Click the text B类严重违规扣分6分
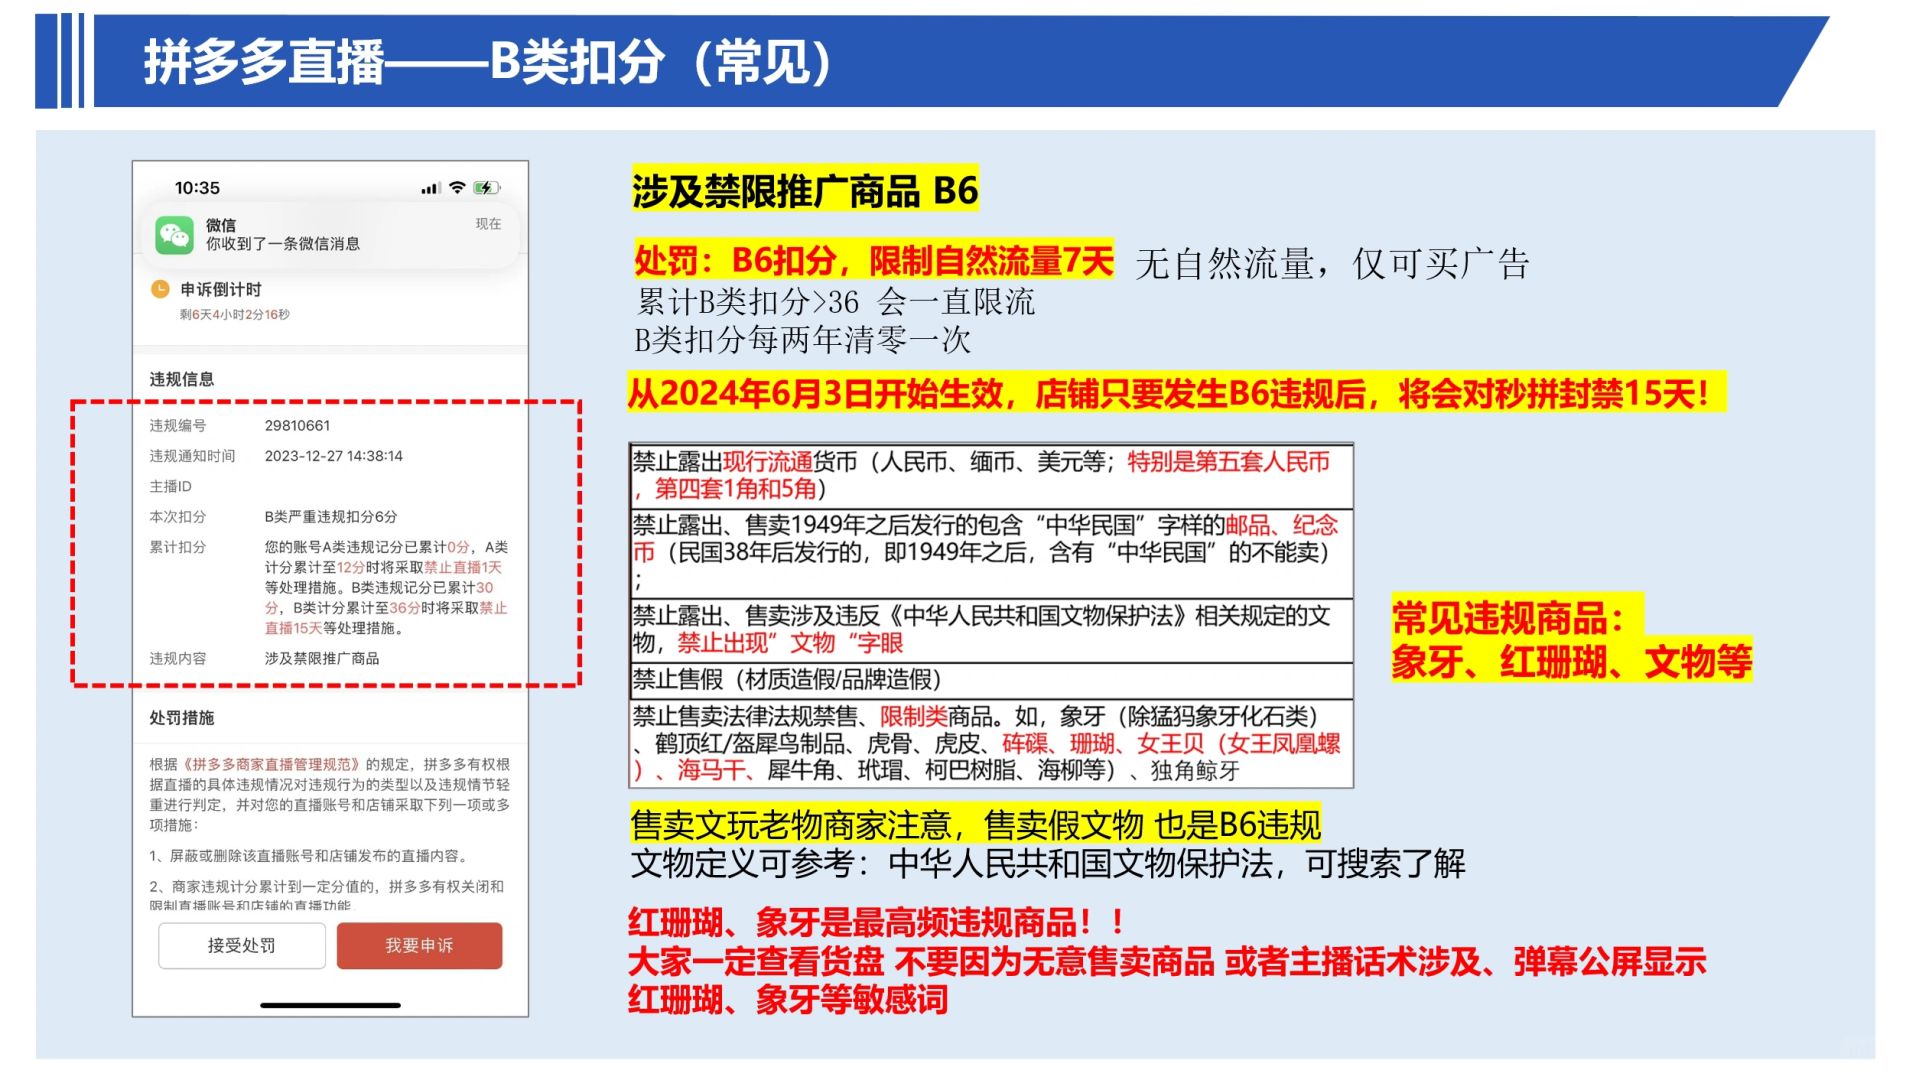This screenshot has width=1919, height=1080. coord(331,517)
